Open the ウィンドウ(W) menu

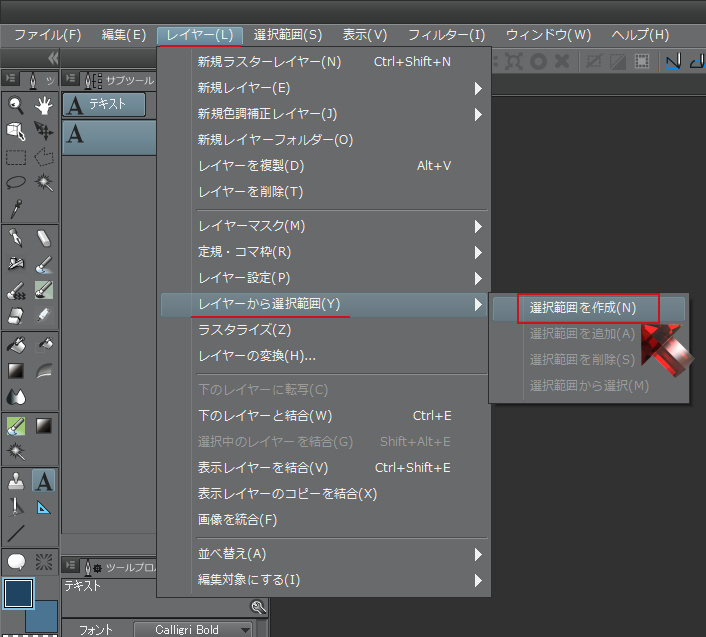pyautogui.click(x=548, y=35)
